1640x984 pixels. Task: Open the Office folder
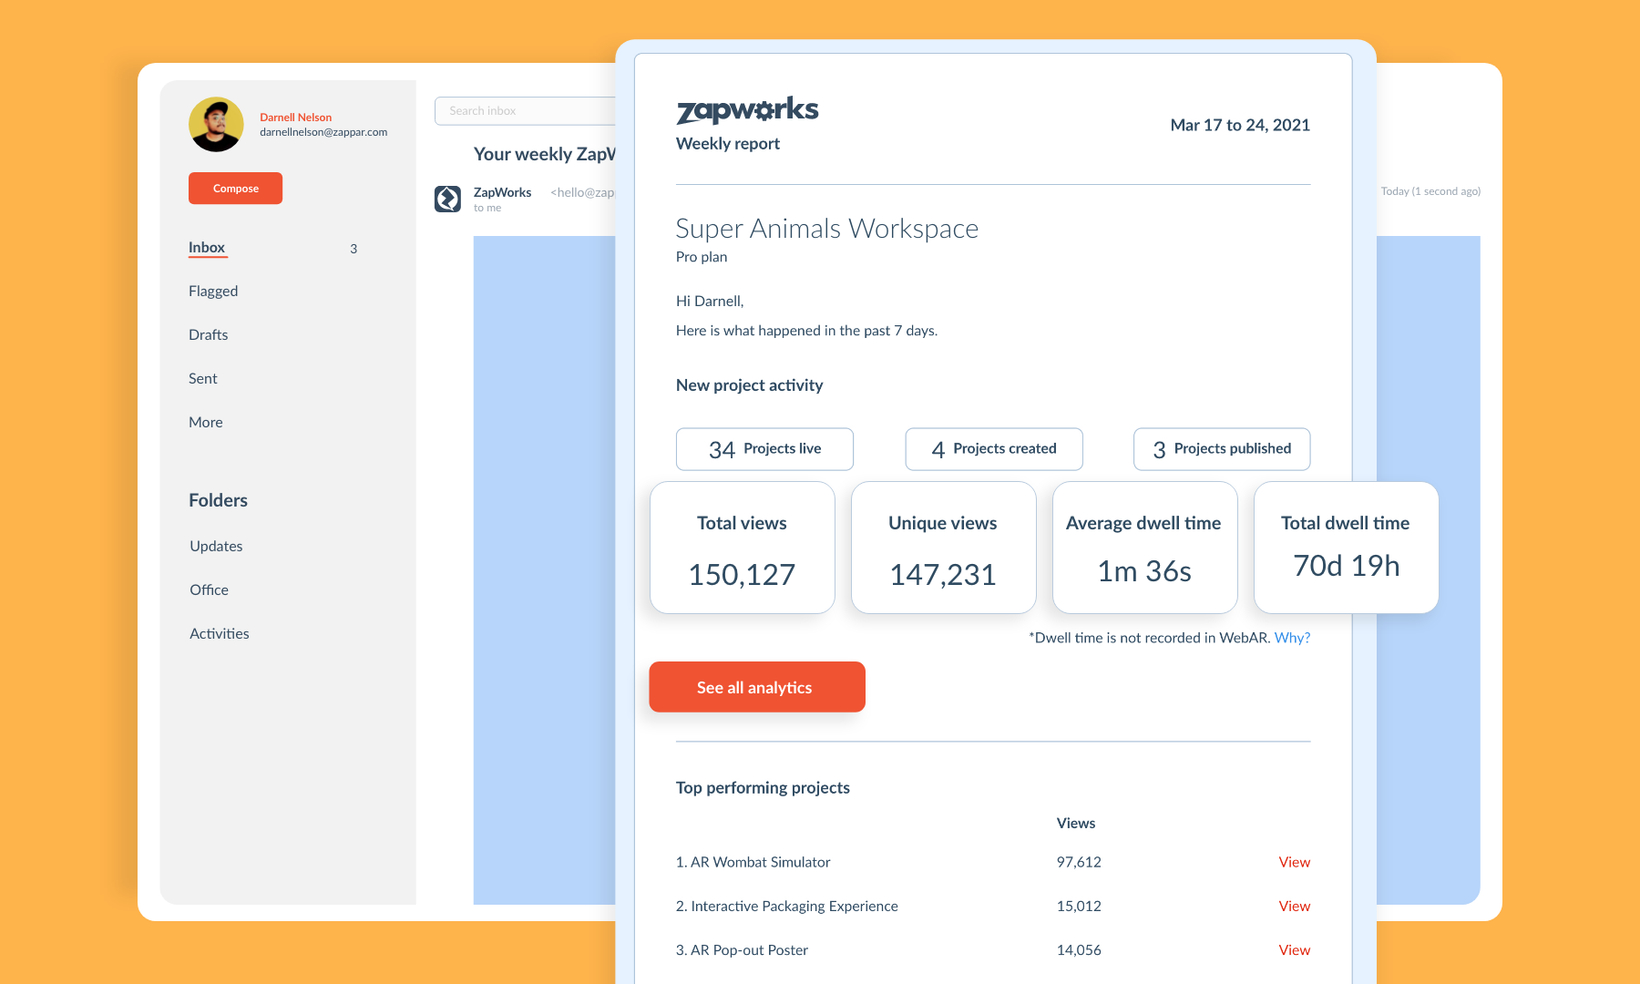(209, 590)
